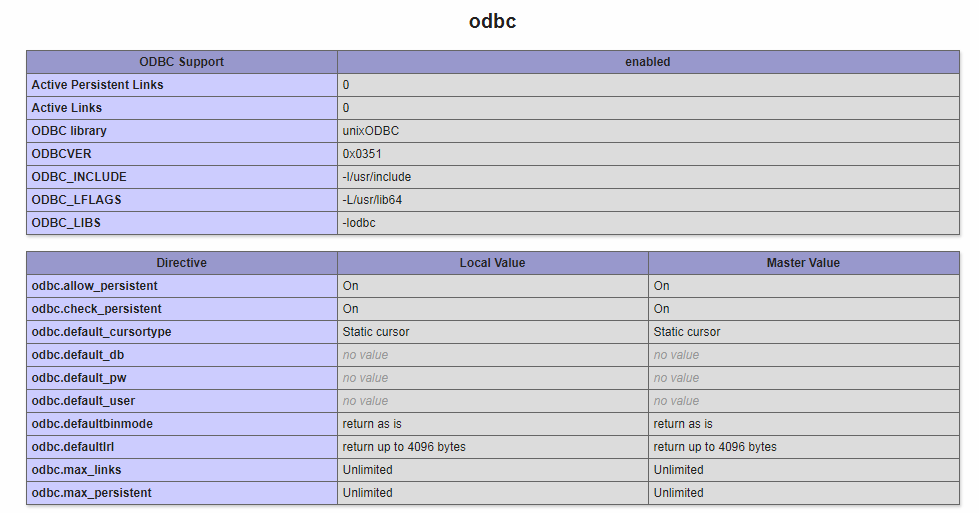This screenshot has height=513, width=979.
Task: Click odbc.defaultlrl master value 4096 bytes
Action: pos(715,447)
